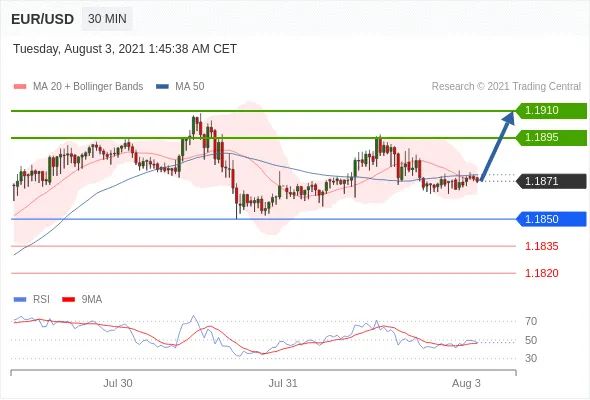Click the green 1.1910 resistance price tag
Viewport: 590px width, 400px height.
(551, 110)
